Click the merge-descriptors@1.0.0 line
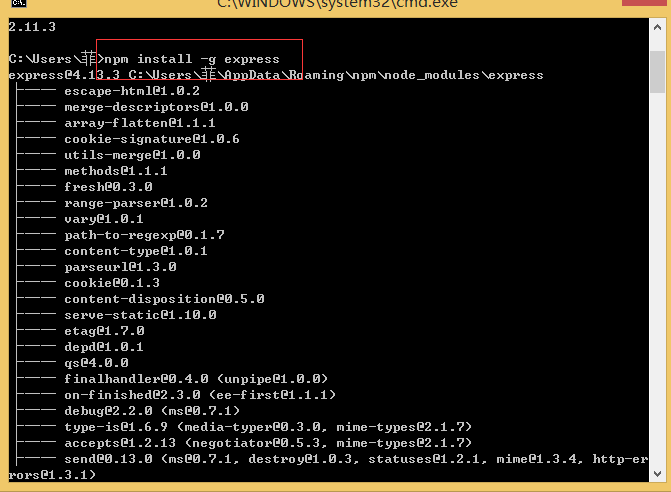 click(x=156, y=107)
